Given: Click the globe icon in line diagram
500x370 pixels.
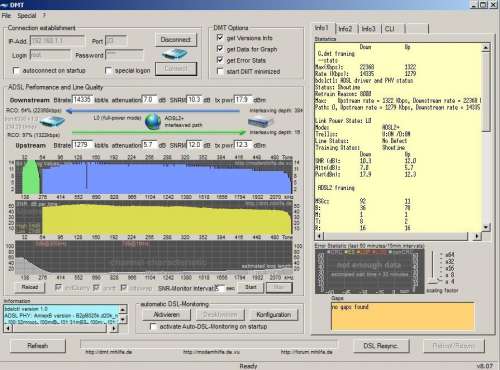Looking at the screenshot, I should coord(153,121).
